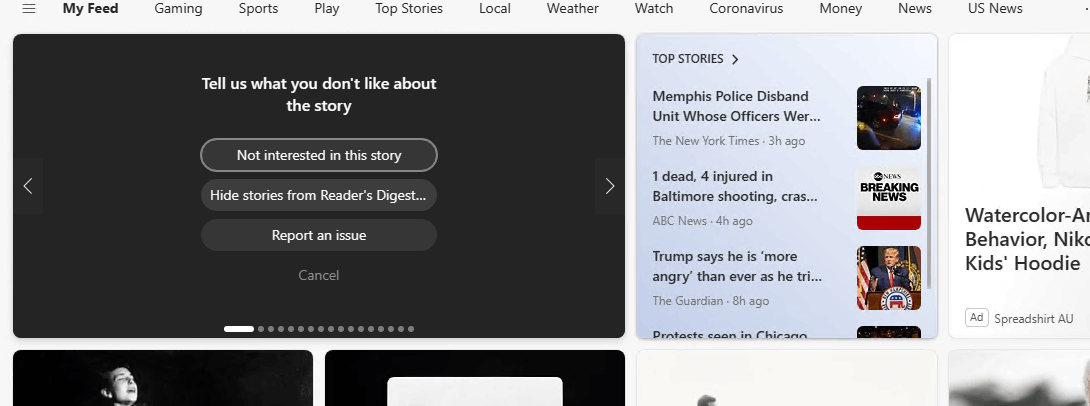Viewport: 1090px width, 406px height.
Task: Read Memphis Police Disband Unit story
Action: pos(737,106)
